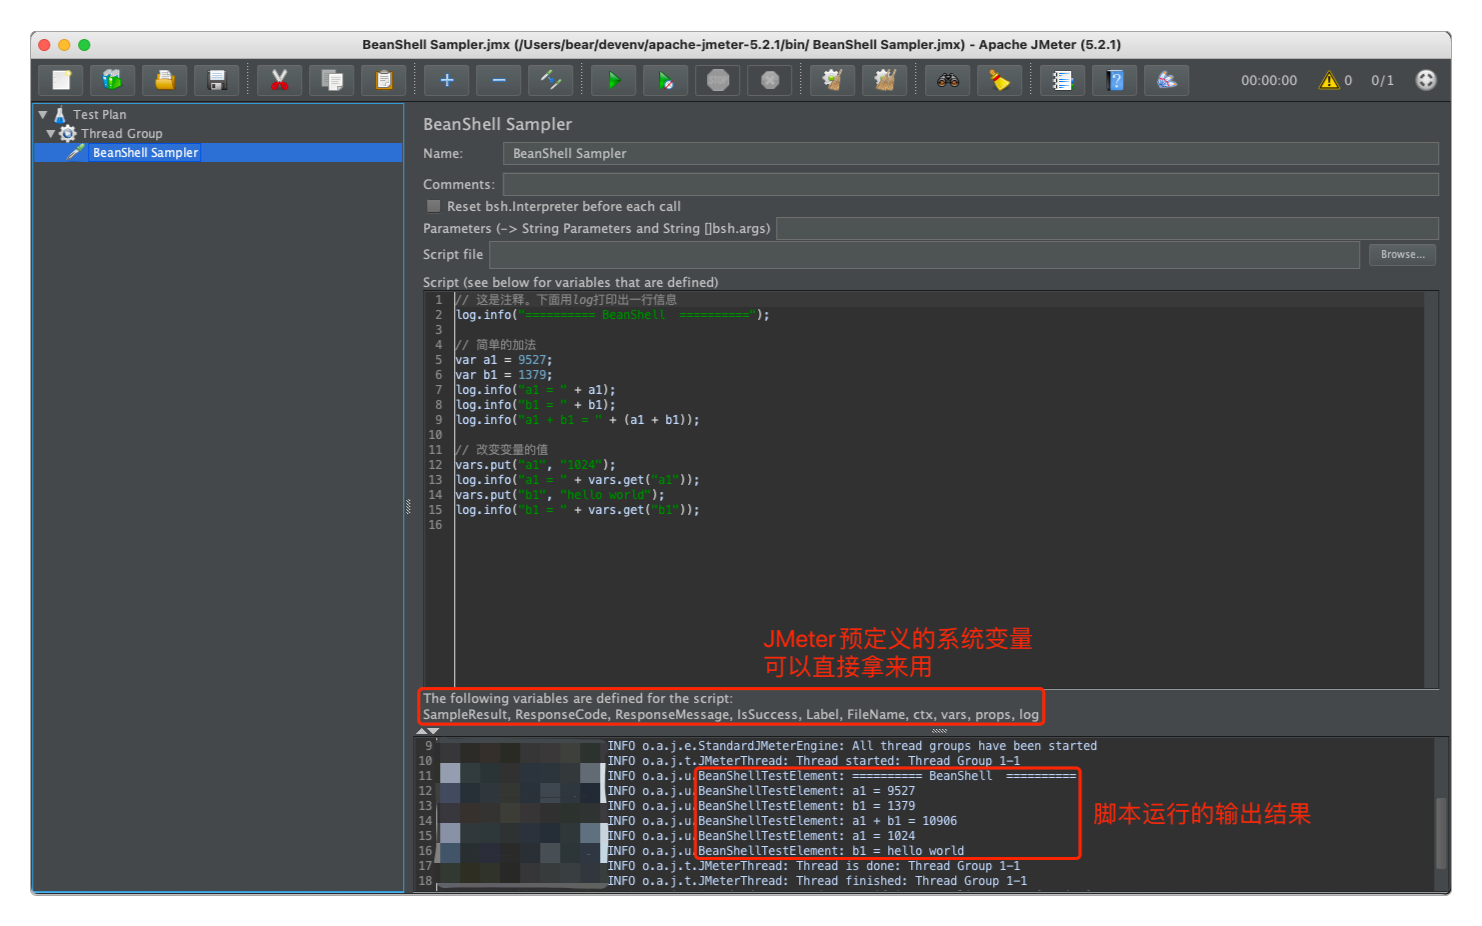Save the test plan with floppy icon
This screenshot has height=926, width=1482.
(x=217, y=80)
